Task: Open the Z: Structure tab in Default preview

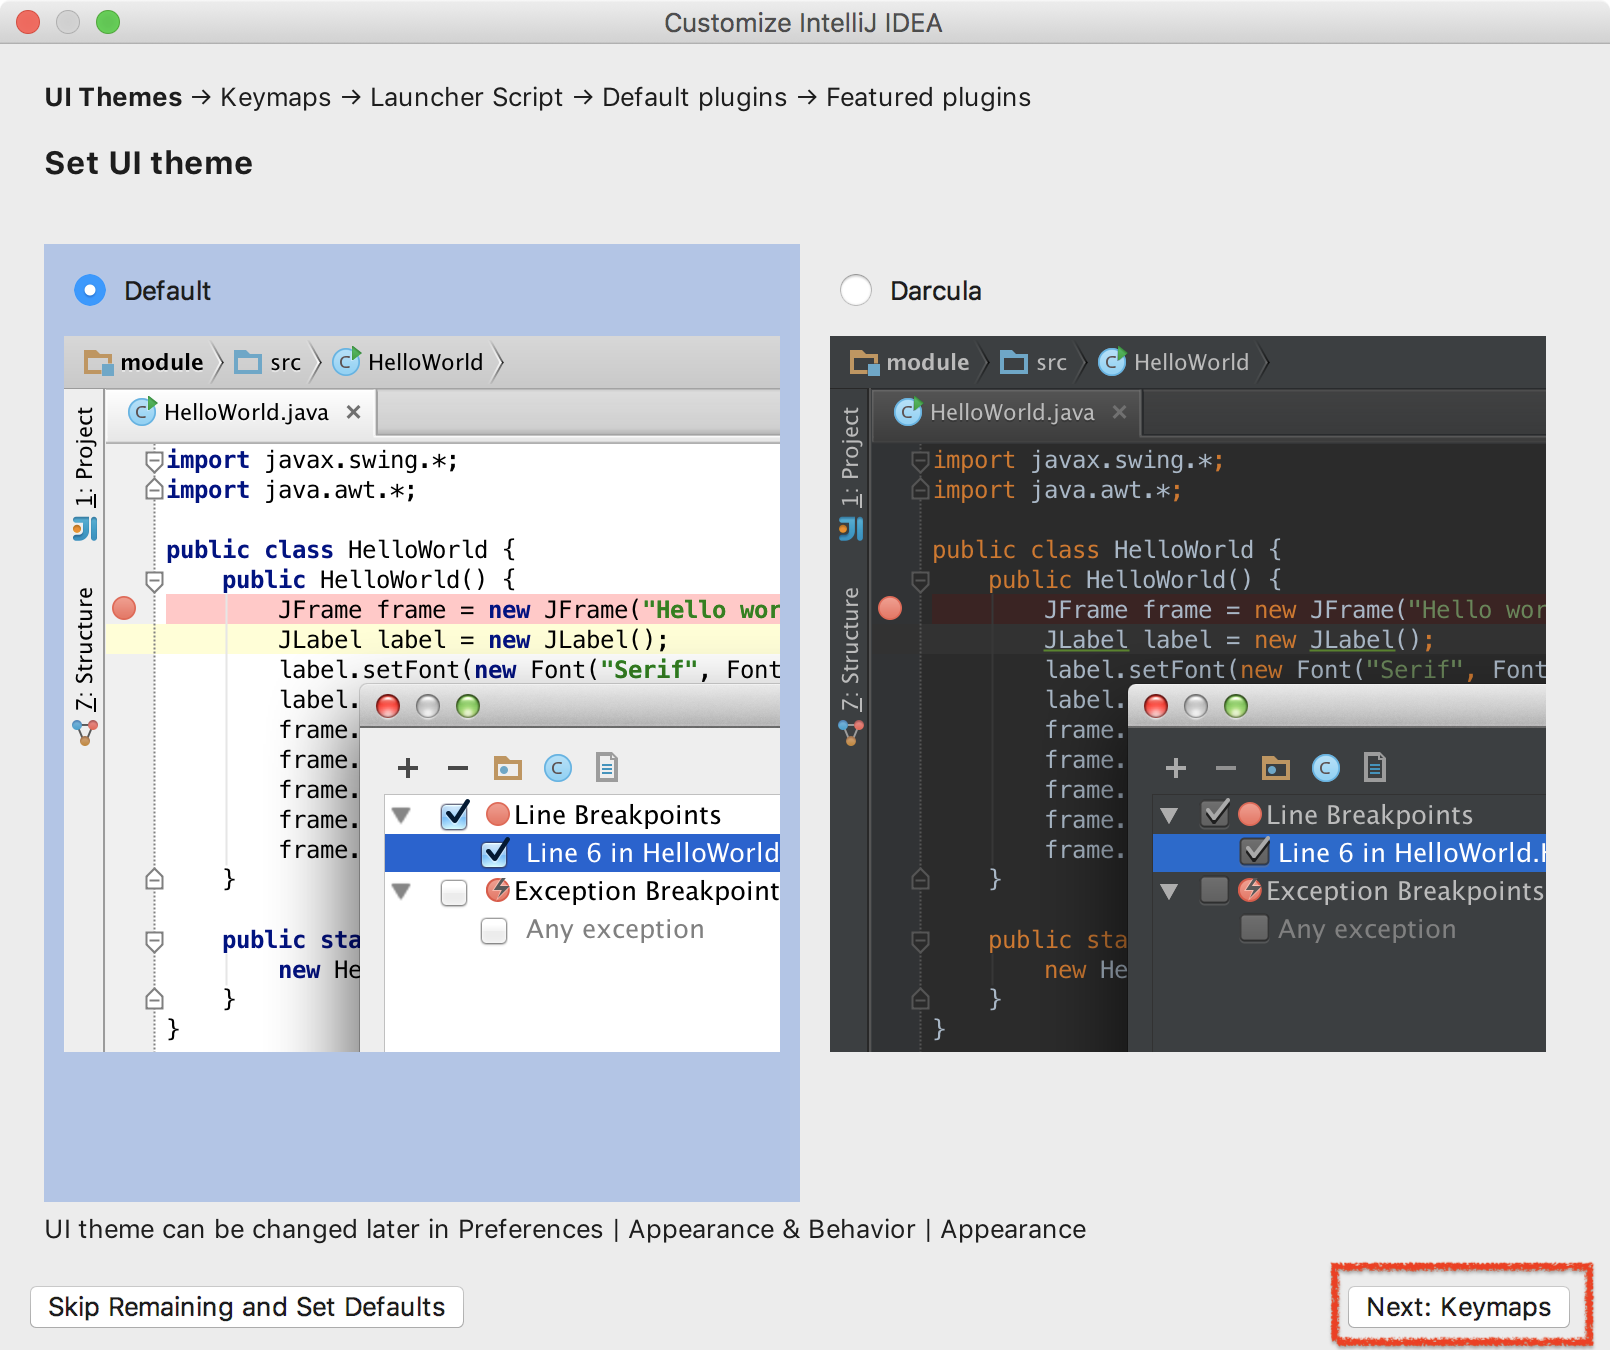Action: (x=85, y=666)
